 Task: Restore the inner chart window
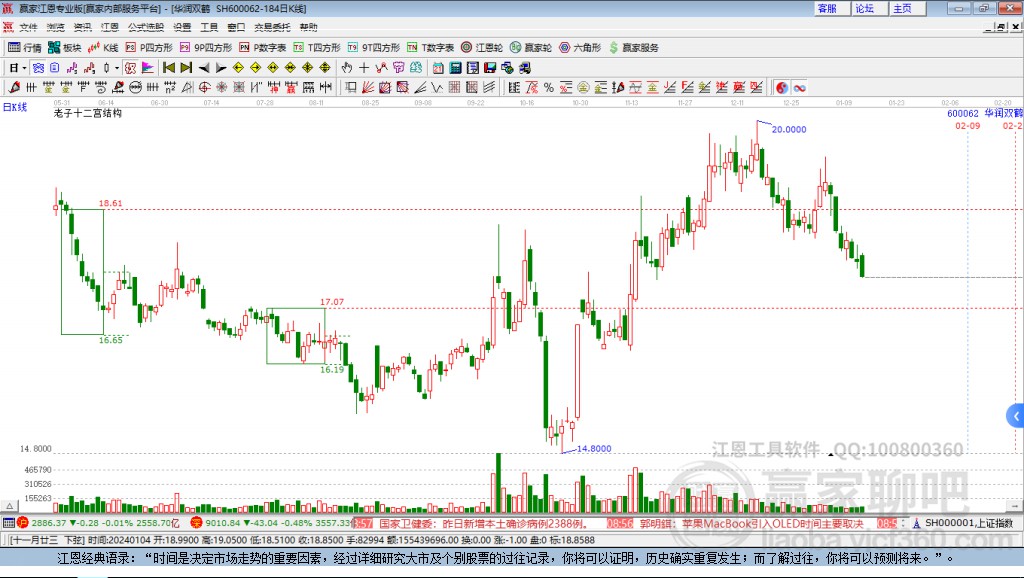point(1002,27)
